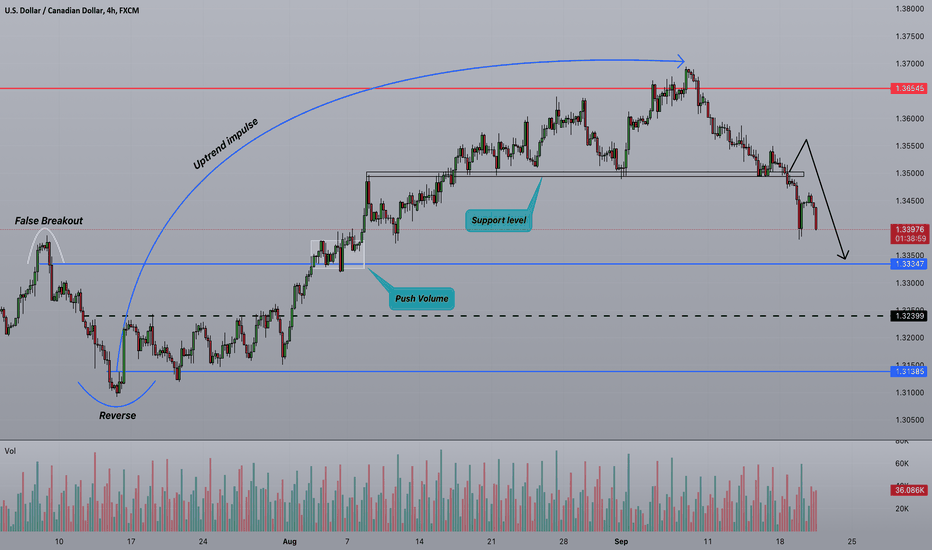Click the Aug date on time axis
Screen dimensions: 932x550
[289, 542]
